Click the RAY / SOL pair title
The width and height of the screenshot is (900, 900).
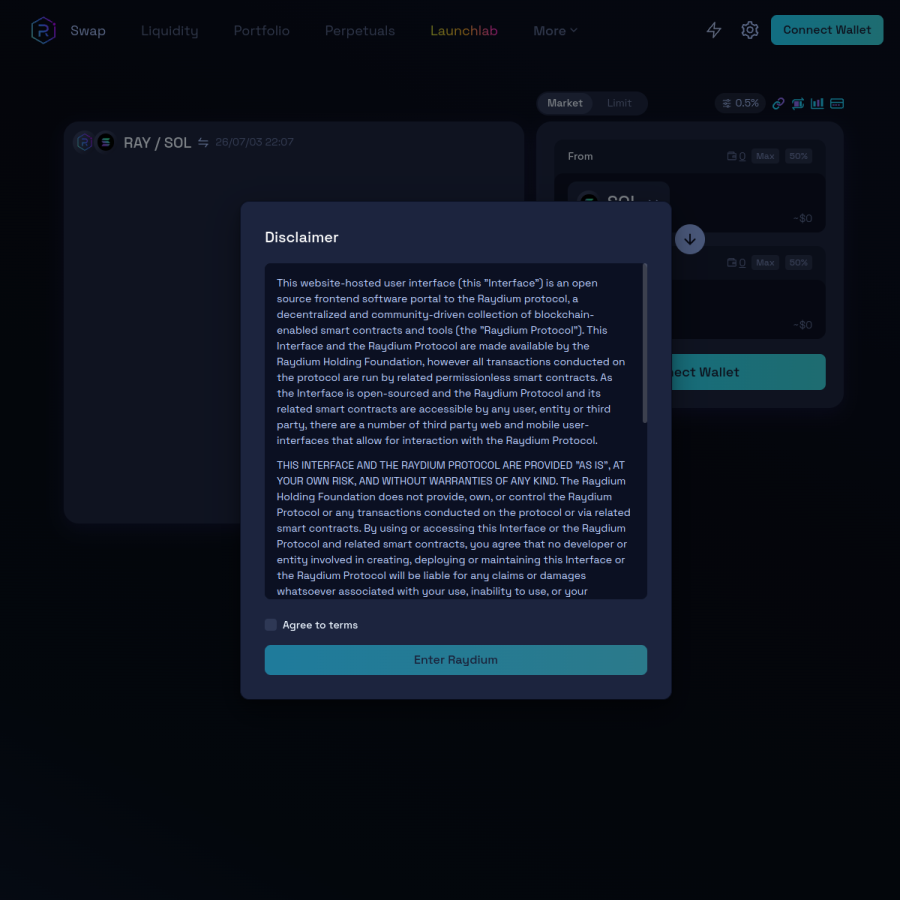click(157, 142)
